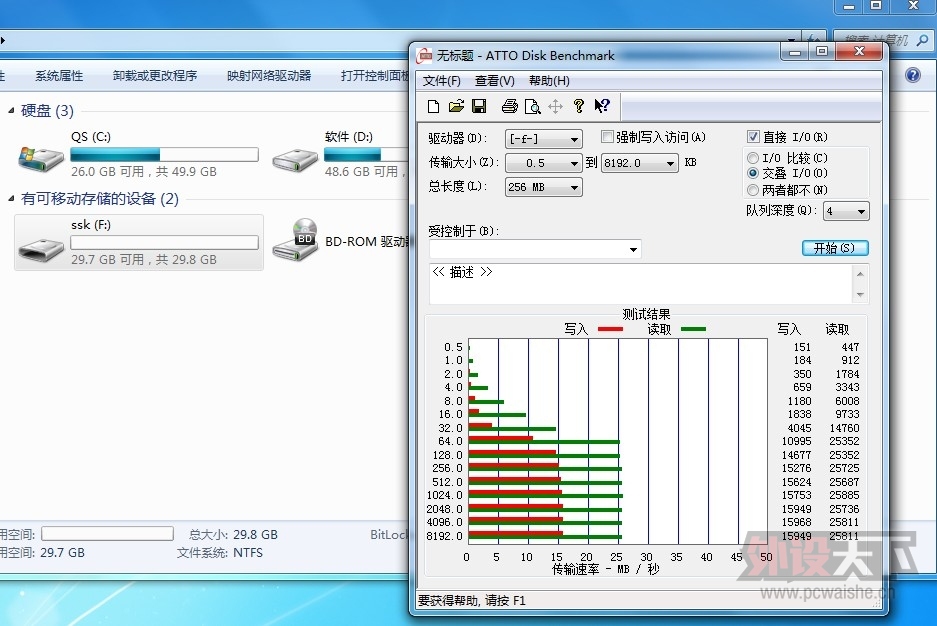Click the green 读取 legend swatch

(693, 329)
